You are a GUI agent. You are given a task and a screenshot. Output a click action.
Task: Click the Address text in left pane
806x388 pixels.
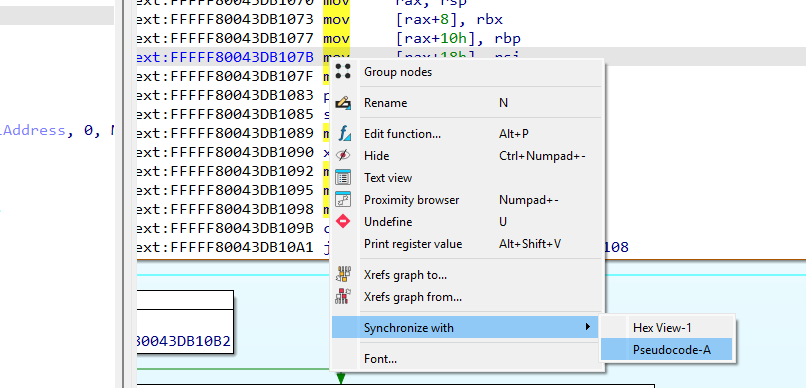(34, 131)
